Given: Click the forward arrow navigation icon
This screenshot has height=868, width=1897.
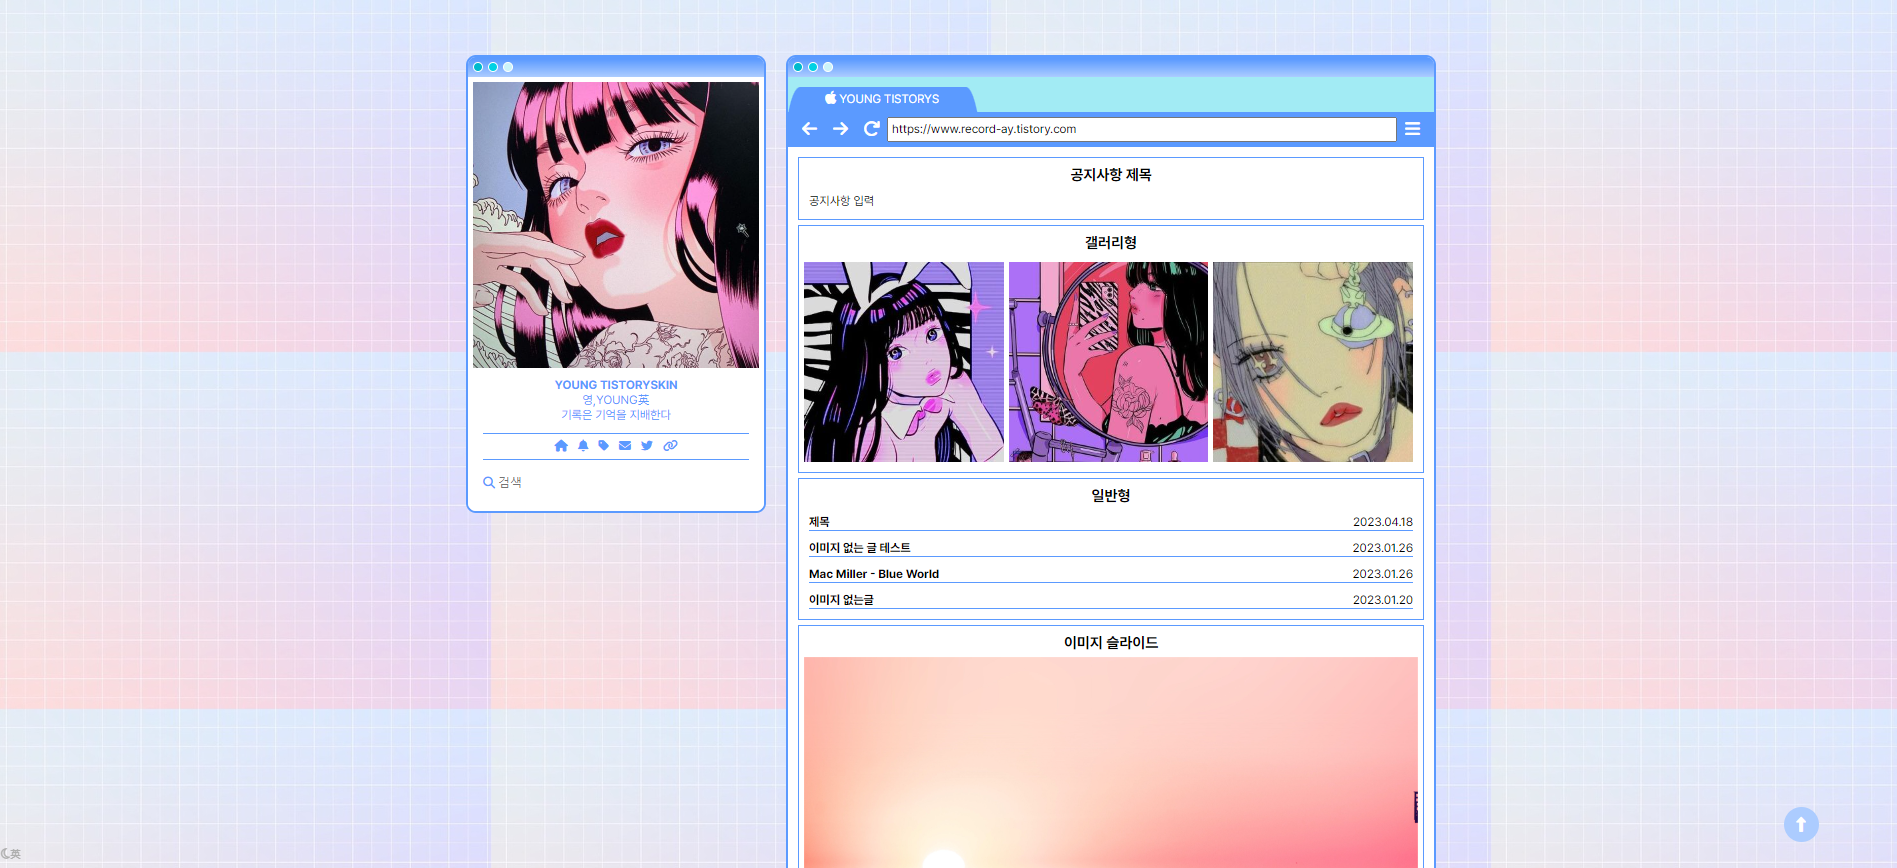Looking at the screenshot, I should tap(841, 129).
